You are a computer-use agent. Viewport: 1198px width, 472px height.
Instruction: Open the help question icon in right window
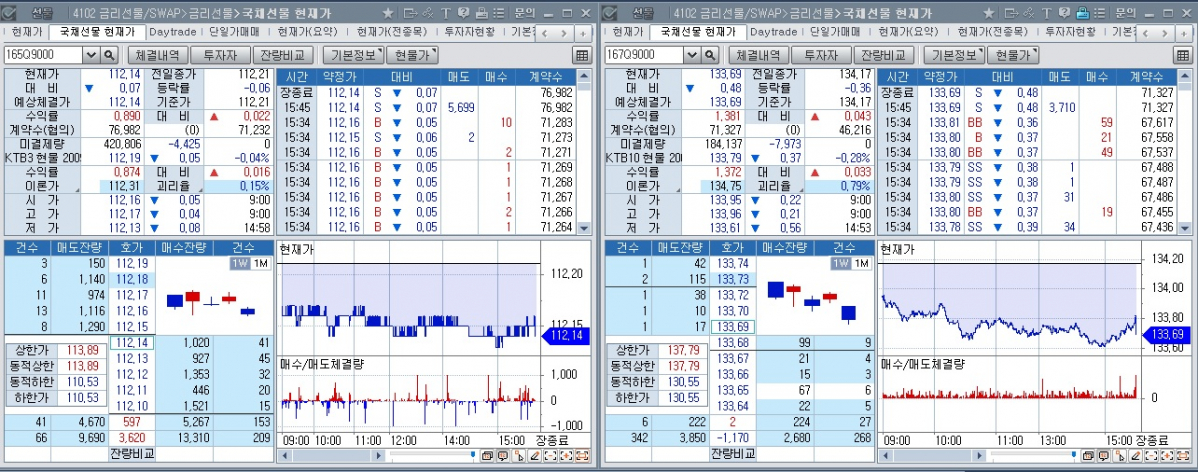click(x=1064, y=13)
